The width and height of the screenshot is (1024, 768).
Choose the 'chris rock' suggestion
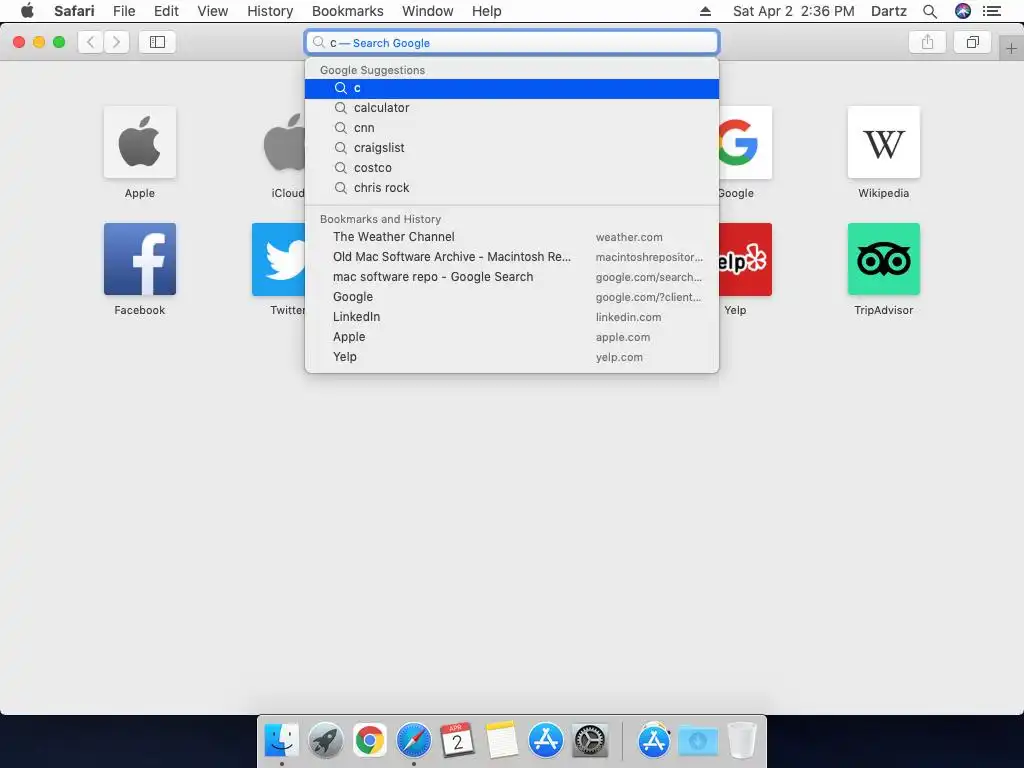pyautogui.click(x=512, y=187)
